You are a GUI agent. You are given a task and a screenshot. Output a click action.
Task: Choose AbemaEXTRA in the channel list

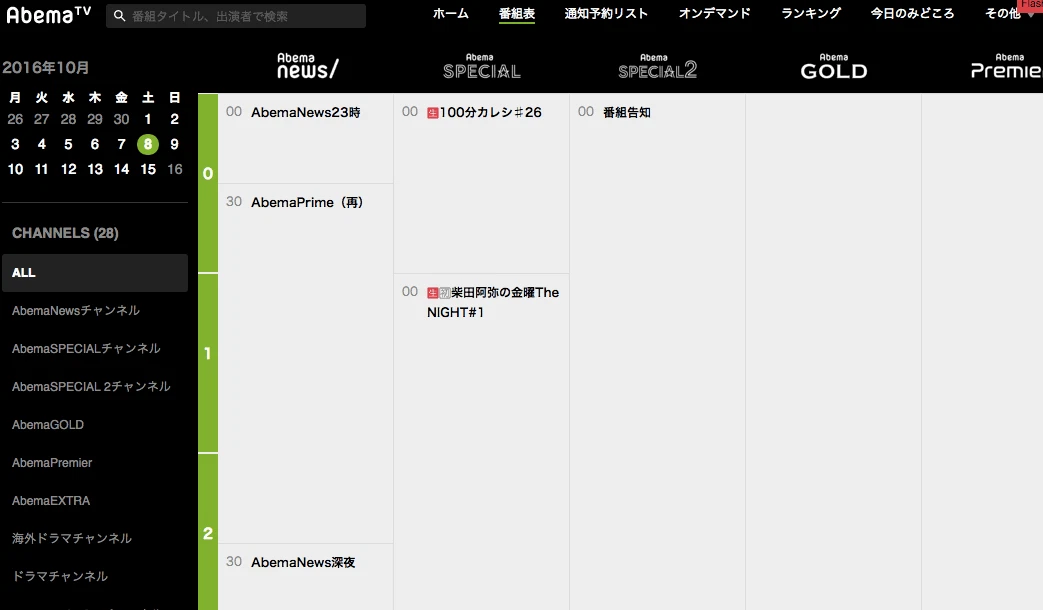(x=51, y=500)
